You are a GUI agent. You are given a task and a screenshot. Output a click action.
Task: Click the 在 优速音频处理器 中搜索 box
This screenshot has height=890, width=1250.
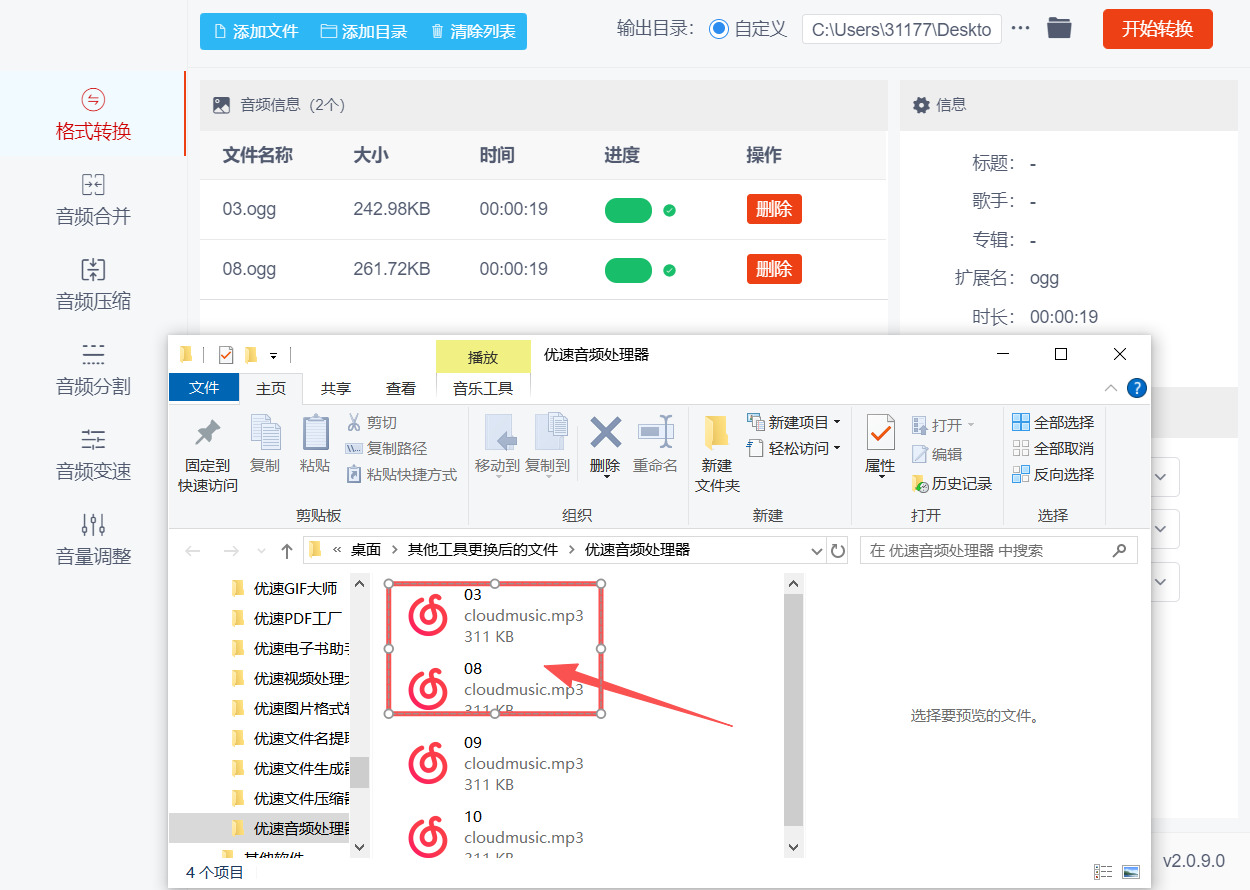[x=999, y=550]
